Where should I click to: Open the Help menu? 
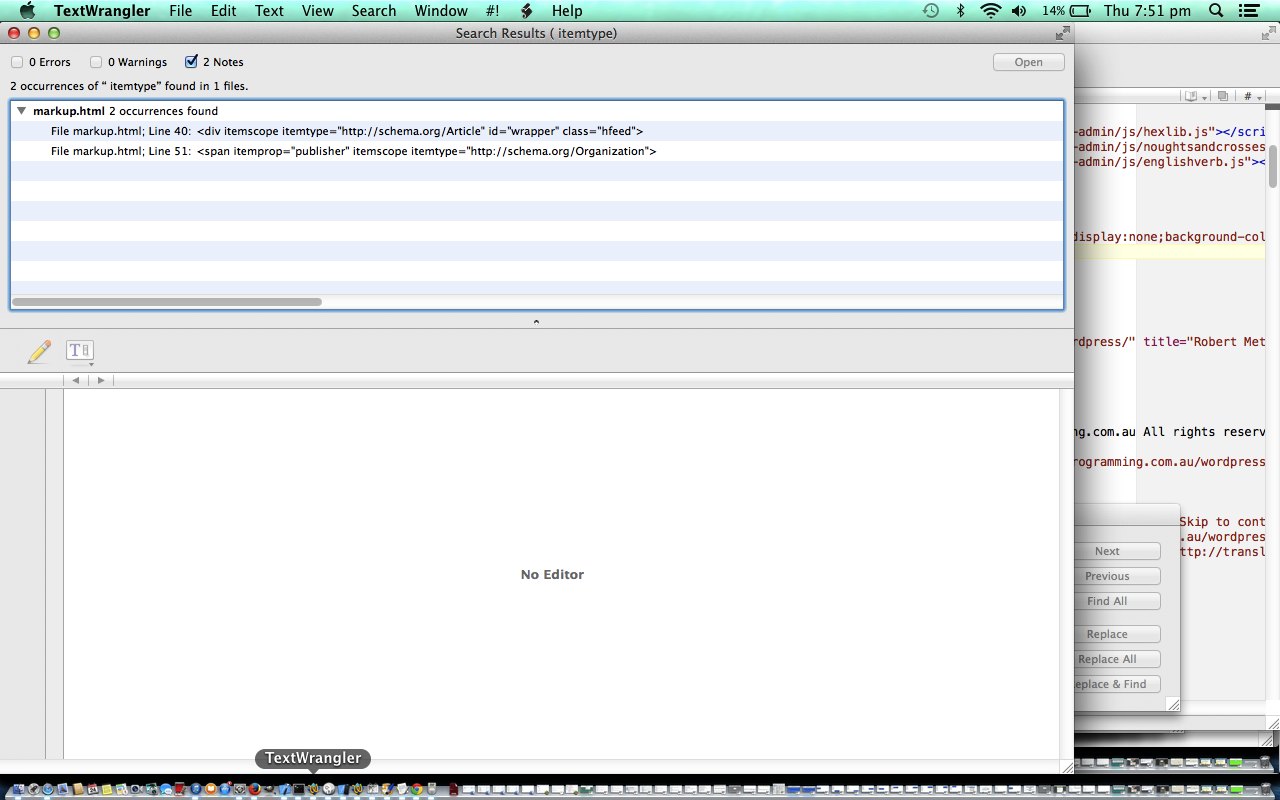pos(567,11)
